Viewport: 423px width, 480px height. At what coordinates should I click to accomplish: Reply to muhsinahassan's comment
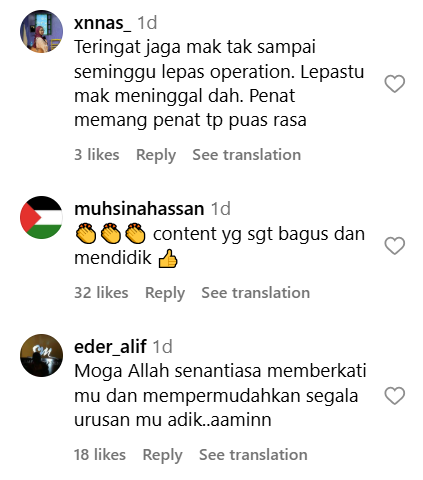(165, 293)
